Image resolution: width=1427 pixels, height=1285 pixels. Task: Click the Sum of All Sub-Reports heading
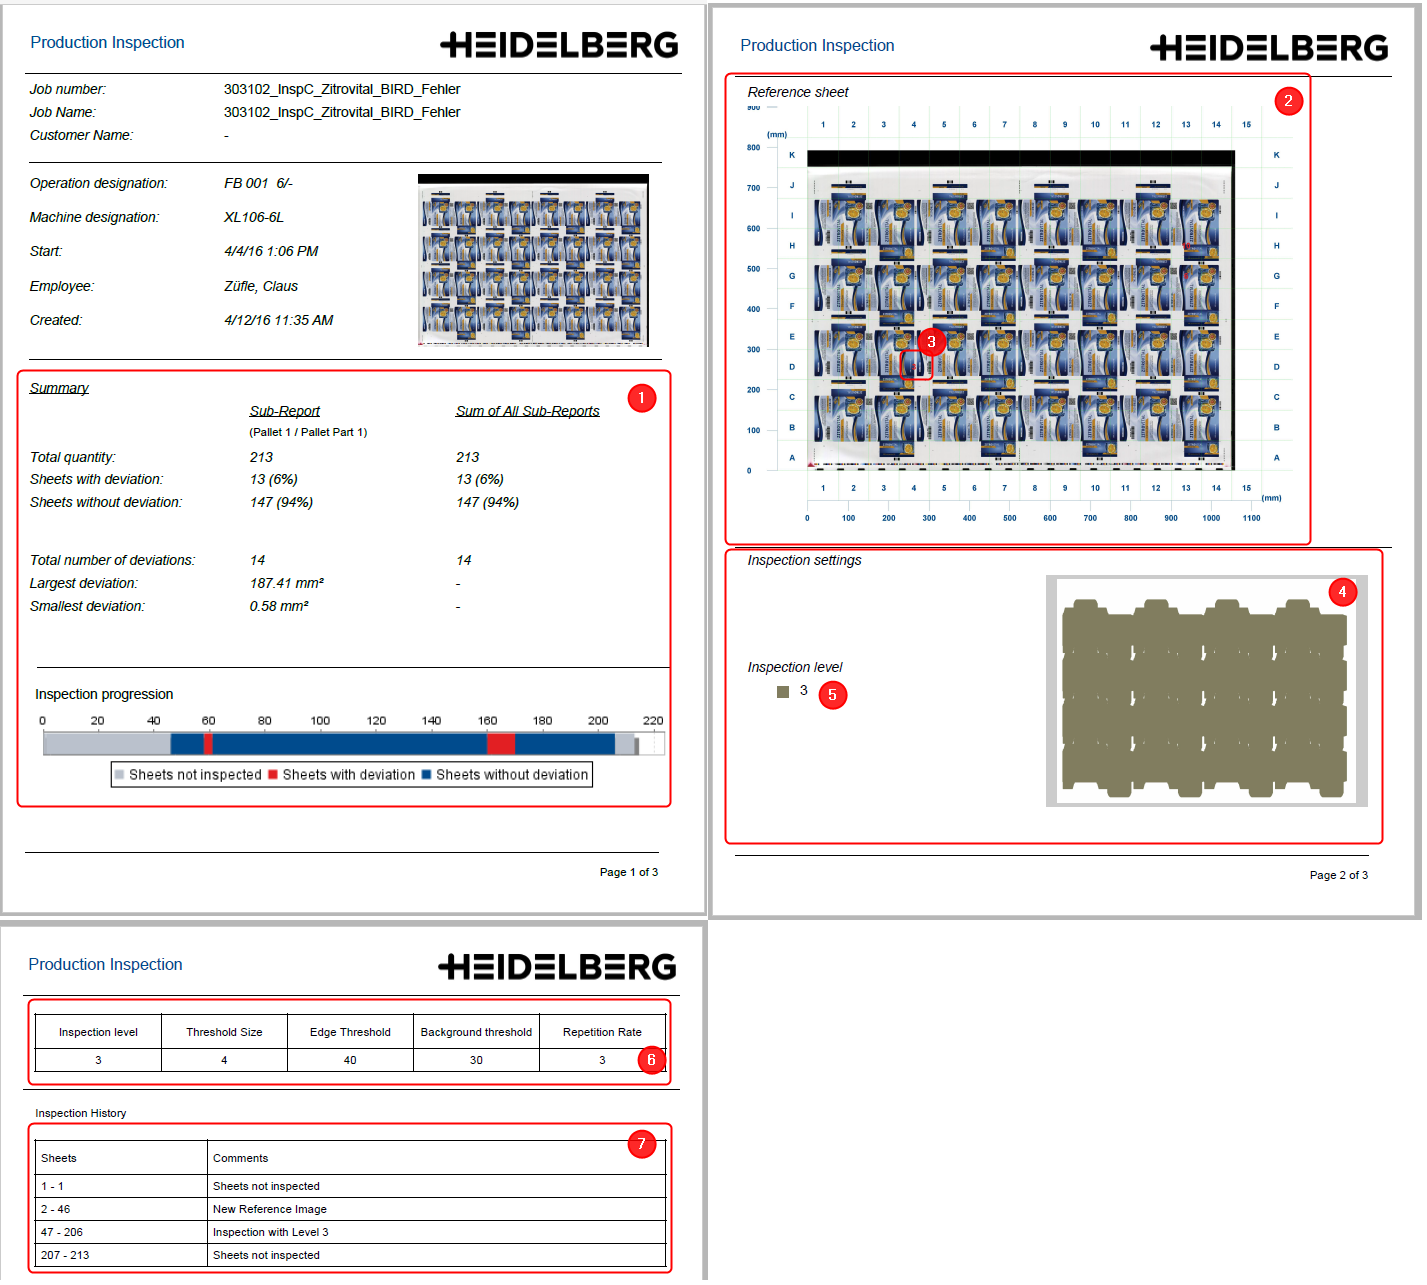pos(527,411)
